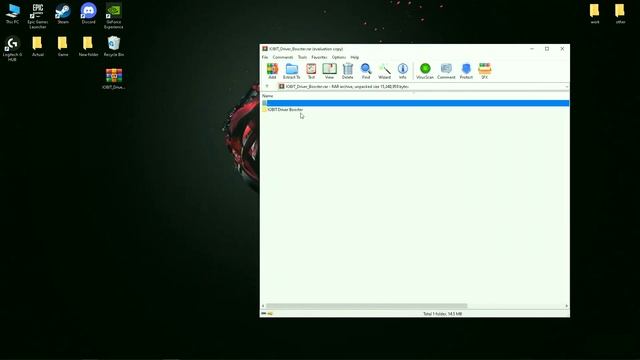Select the other folder on desktop
Screen dimensions: 640x360
click(x=620, y=14)
